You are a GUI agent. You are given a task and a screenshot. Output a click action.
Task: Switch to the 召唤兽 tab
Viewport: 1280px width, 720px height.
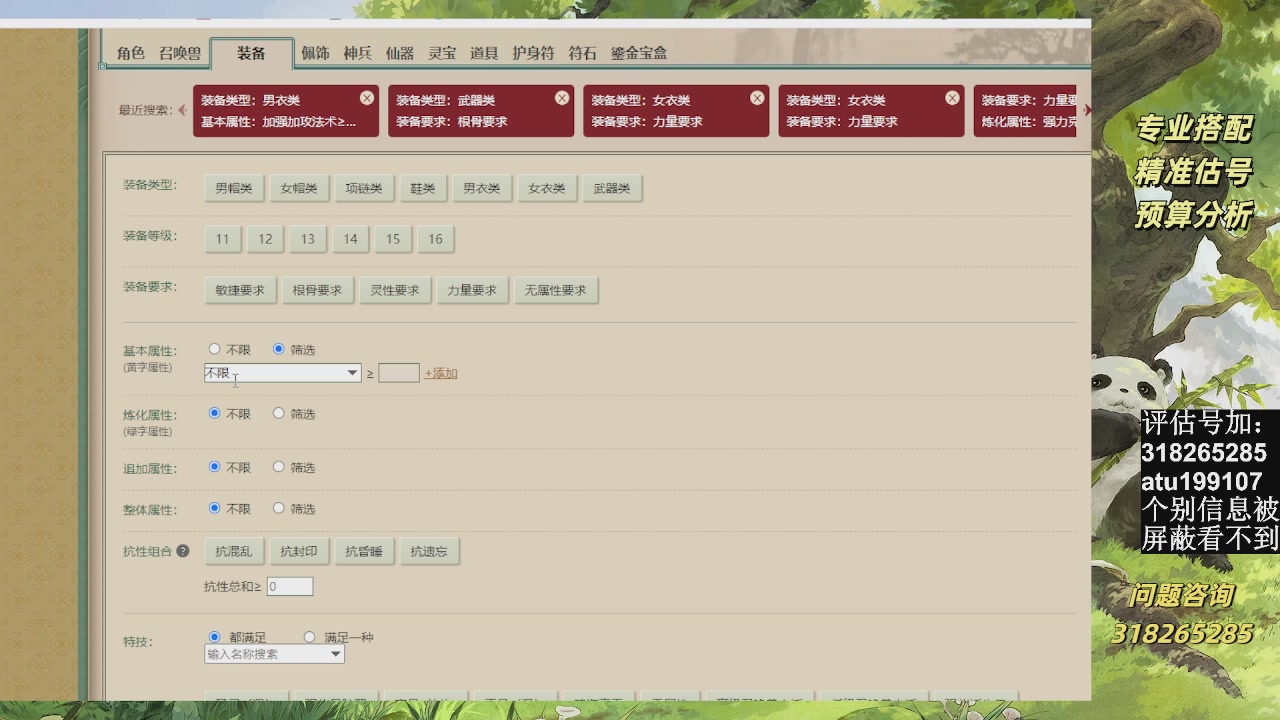(x=180, y=54)
